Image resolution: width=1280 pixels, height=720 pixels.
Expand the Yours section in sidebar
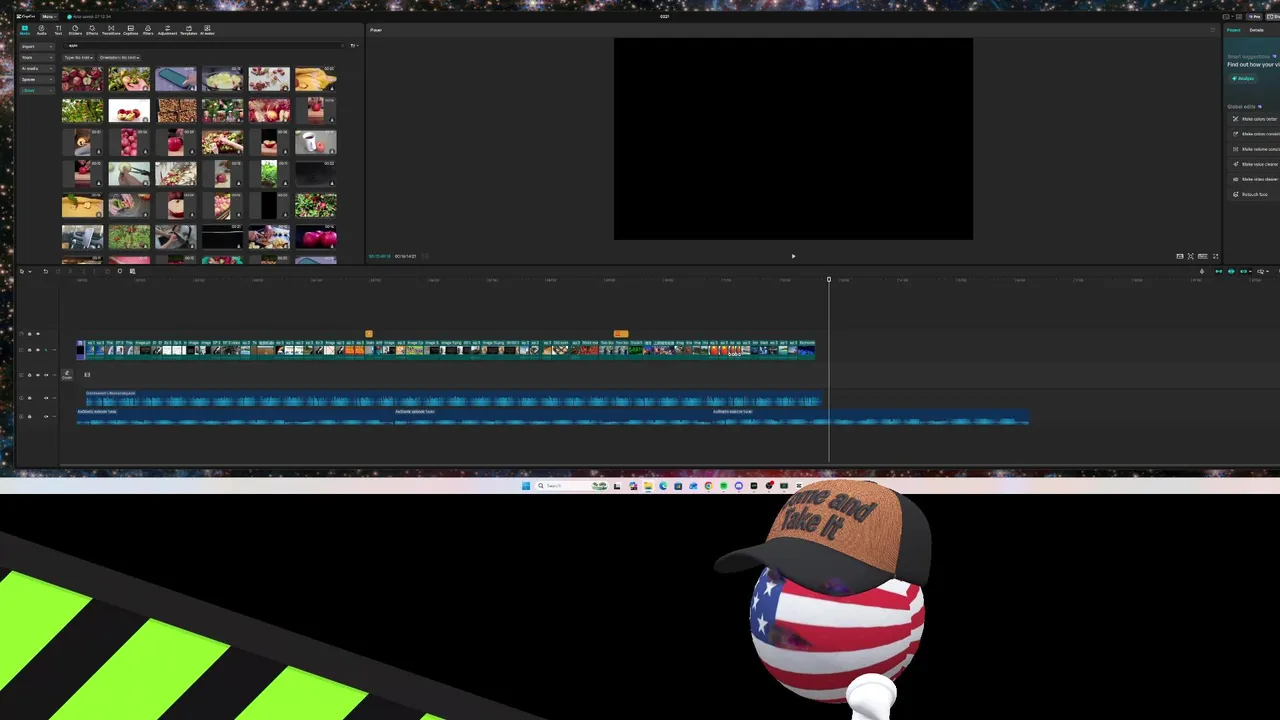37,58
